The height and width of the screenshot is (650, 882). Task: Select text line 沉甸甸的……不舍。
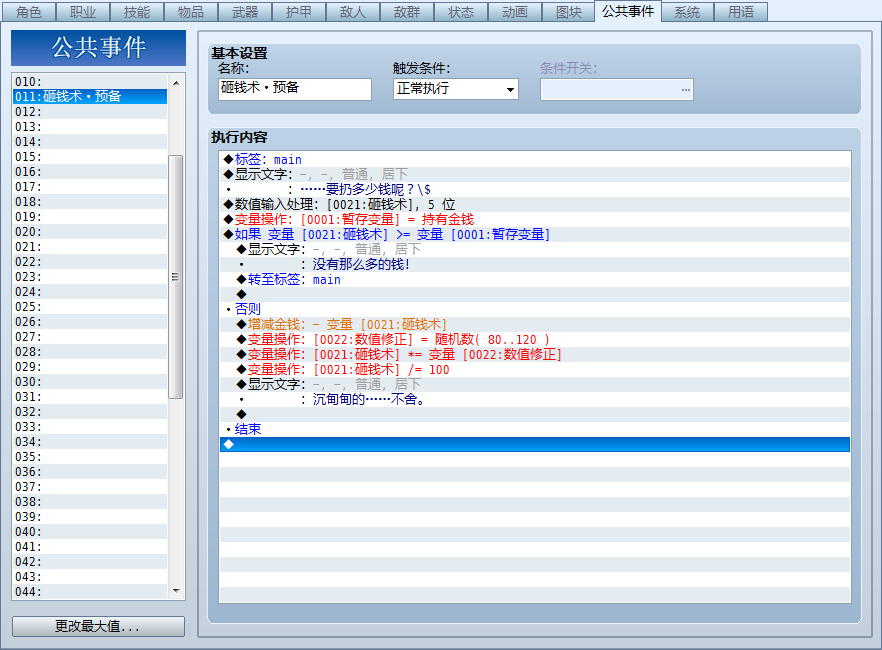coord(535,399)
